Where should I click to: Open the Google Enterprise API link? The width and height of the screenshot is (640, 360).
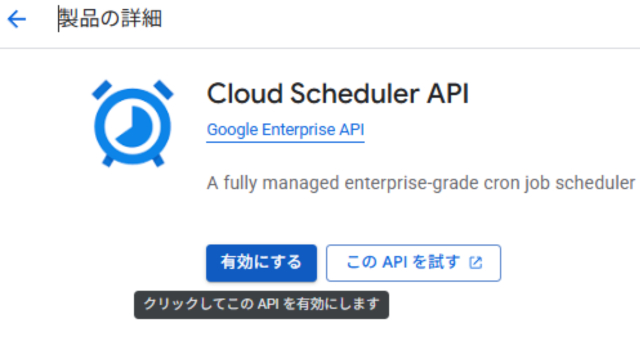coord(285,130)
